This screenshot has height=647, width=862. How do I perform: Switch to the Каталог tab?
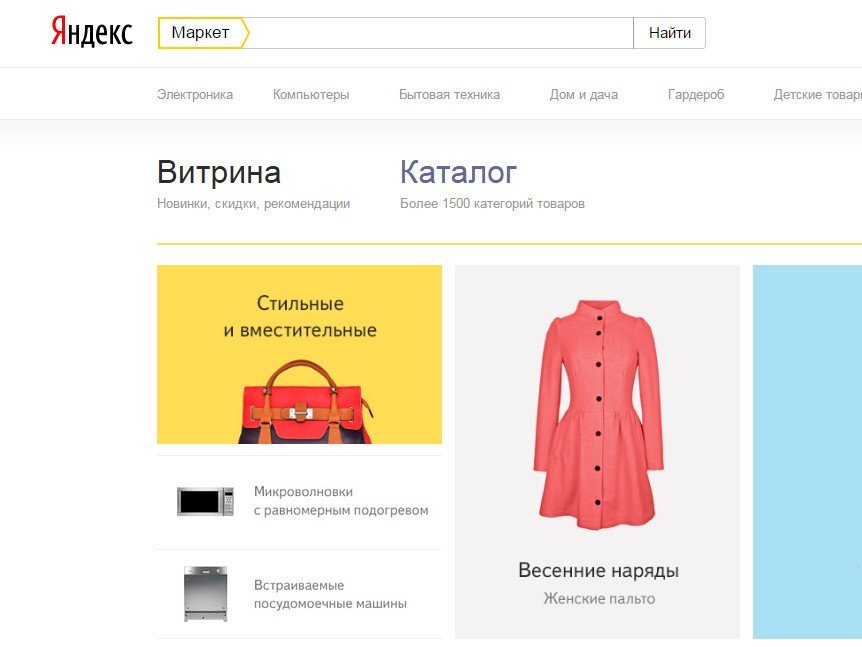coord(458,172)
